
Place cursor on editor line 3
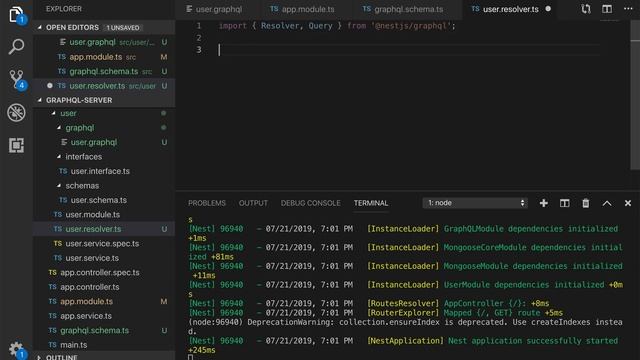point(408,50)
